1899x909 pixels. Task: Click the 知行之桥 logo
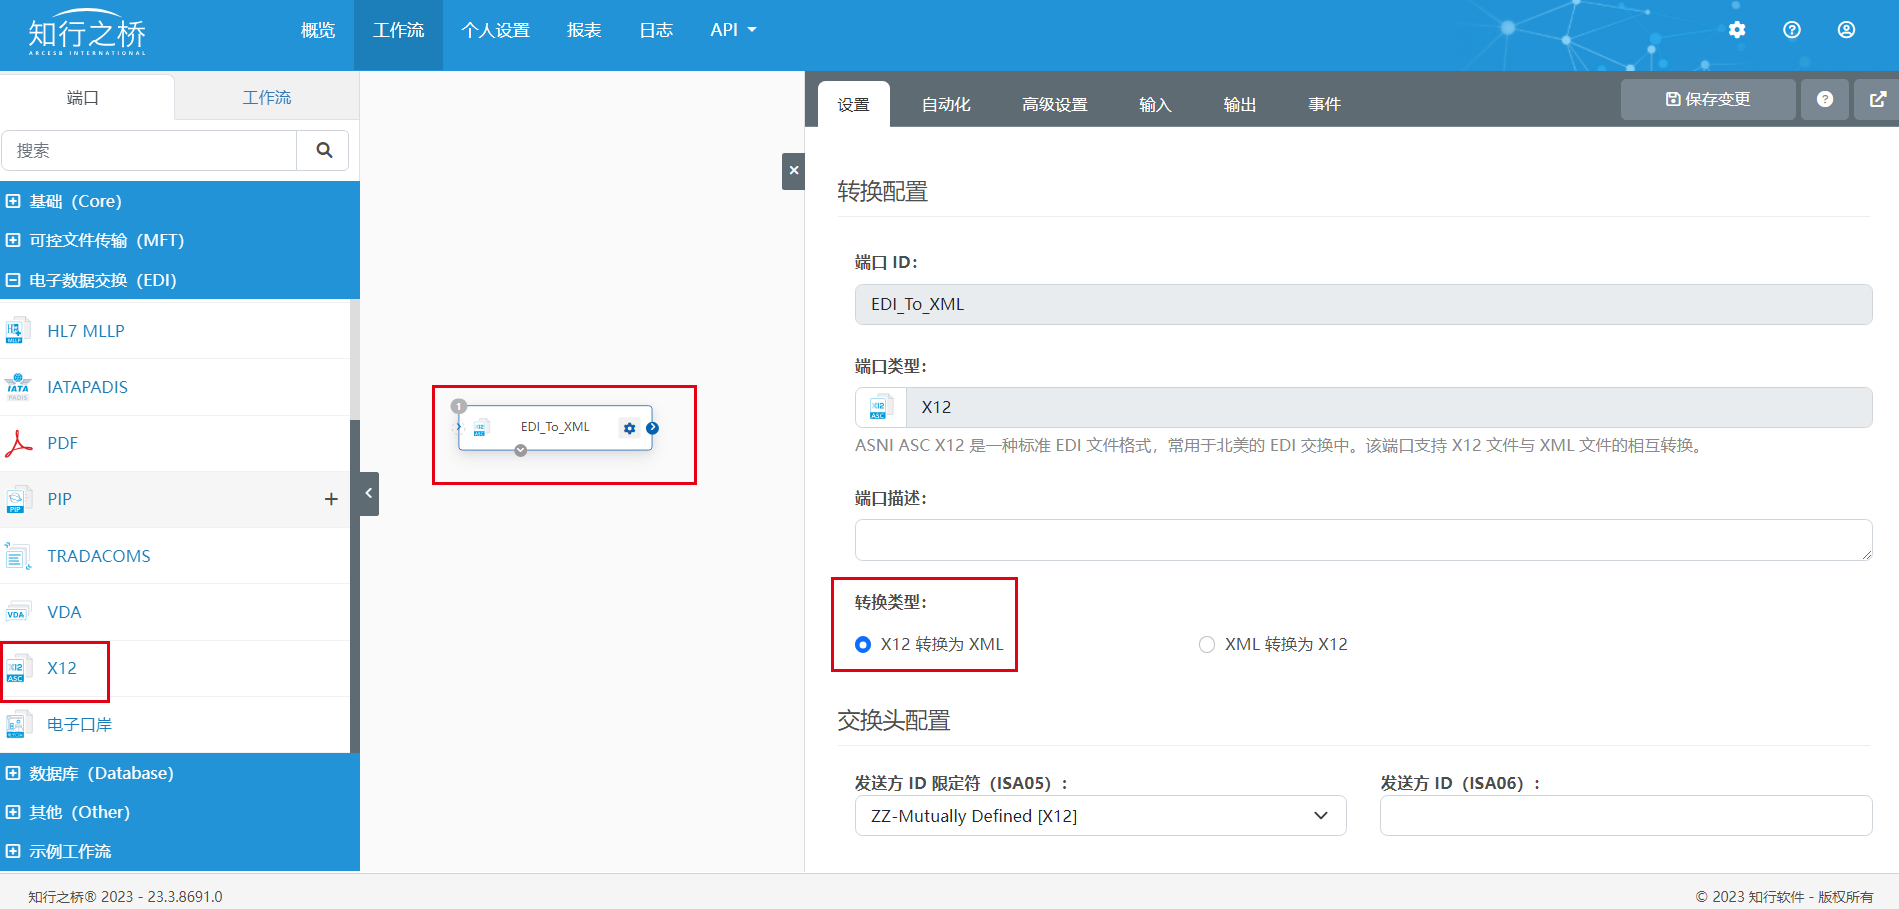pyautogui.click(x=87, y=35)
